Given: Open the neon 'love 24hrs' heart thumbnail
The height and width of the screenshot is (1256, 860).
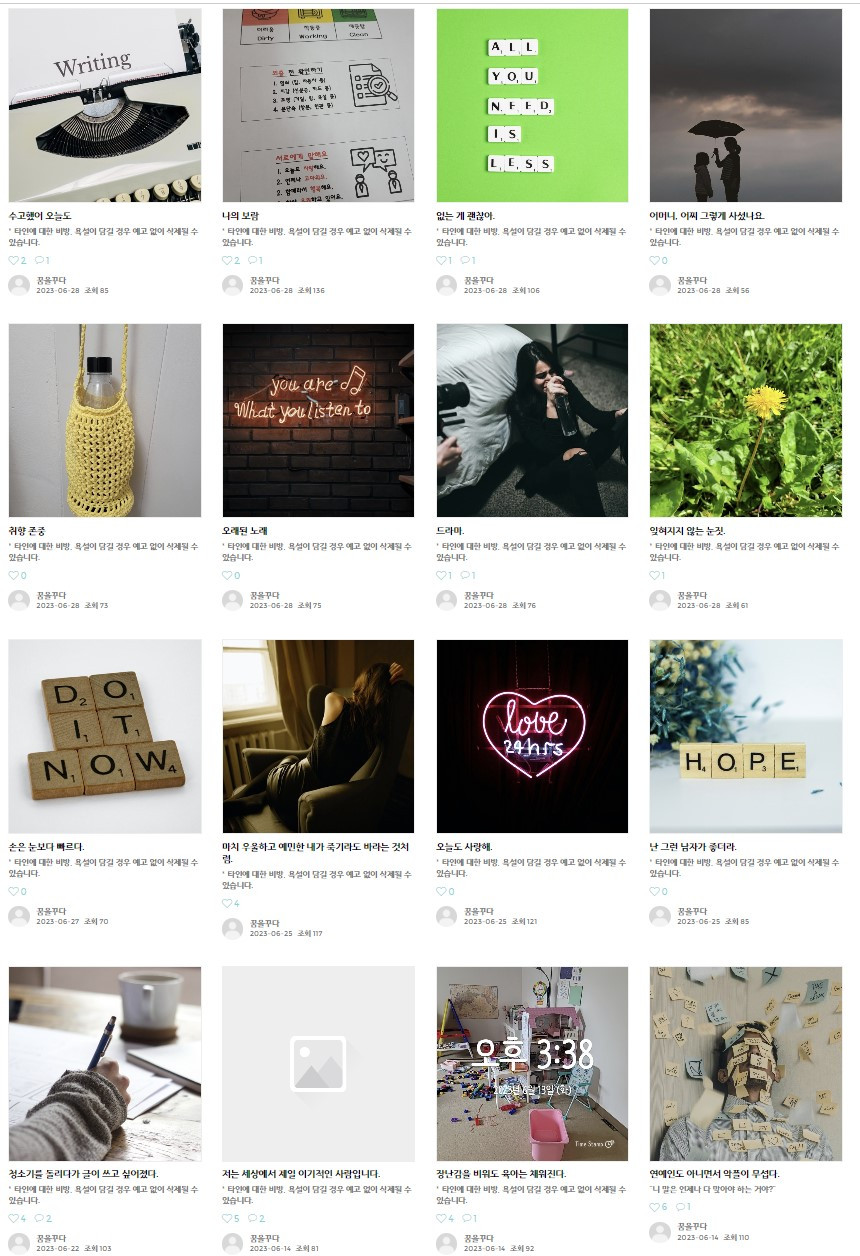Looking at the screenshot, I should pyautogui.click(x=532, y=736).
